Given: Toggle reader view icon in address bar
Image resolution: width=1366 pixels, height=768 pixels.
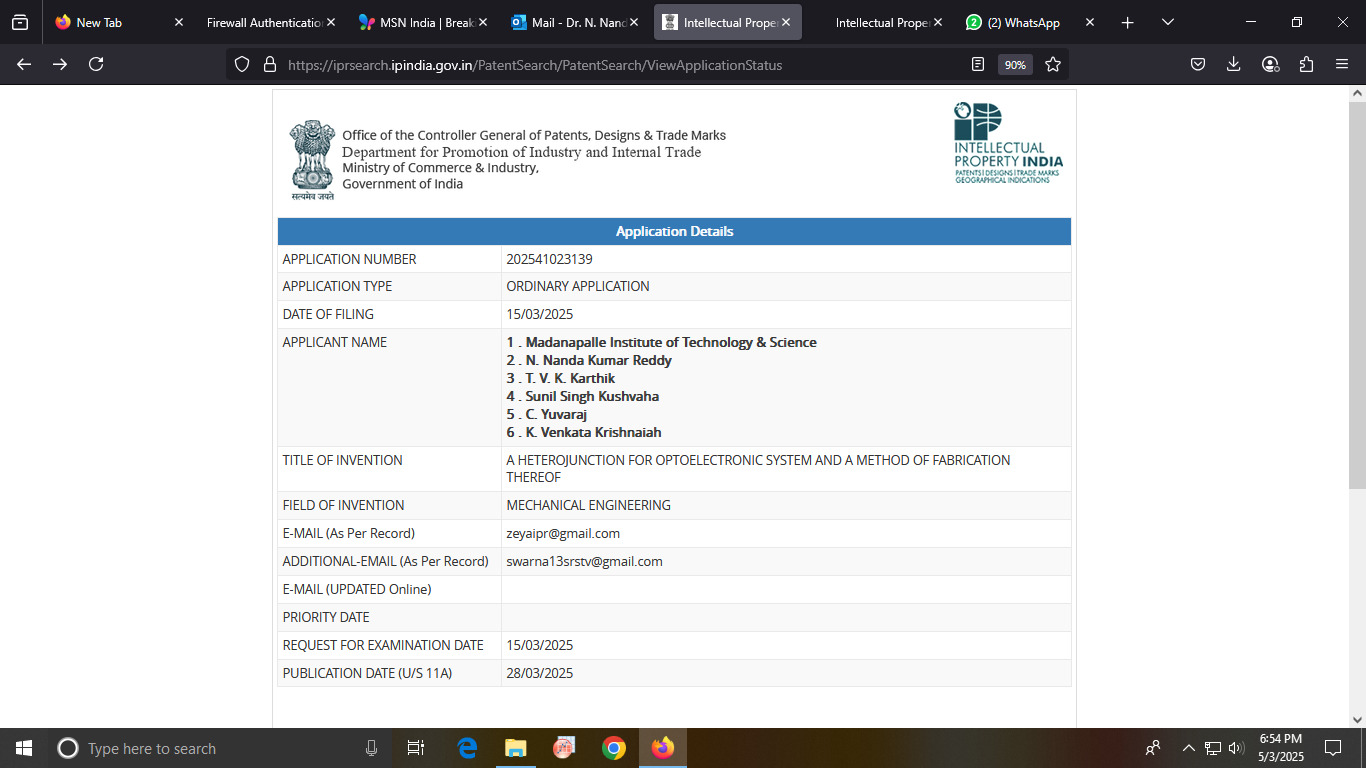Looking at the screenshot, I should pyautogui.click(x=978, y=64).
